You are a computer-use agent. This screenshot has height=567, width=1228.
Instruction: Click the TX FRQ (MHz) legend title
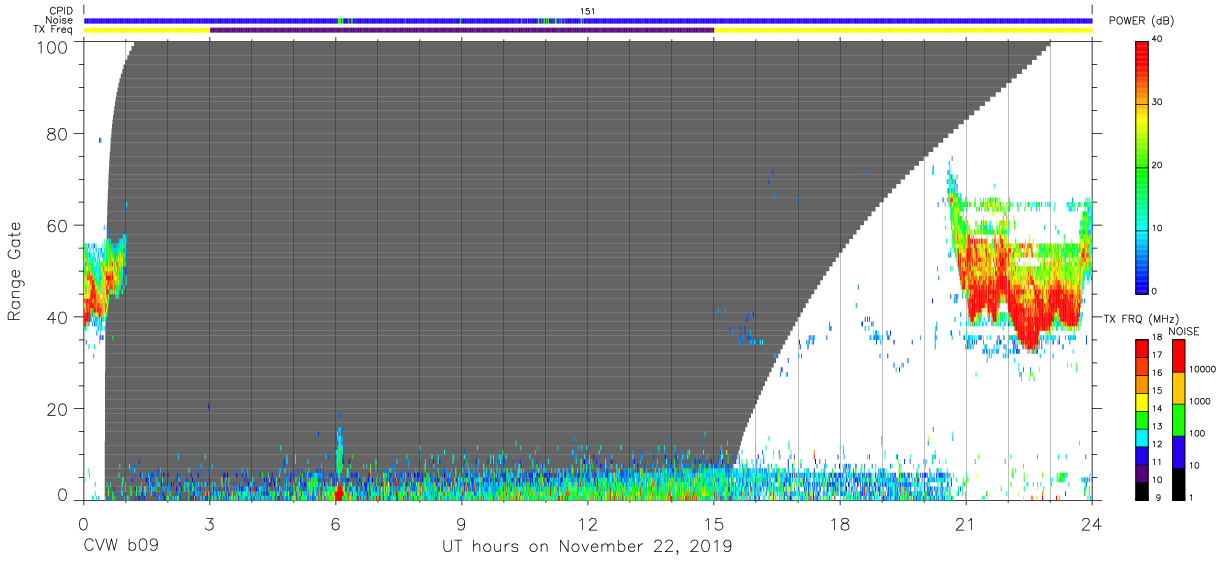tap(1141, 317)
